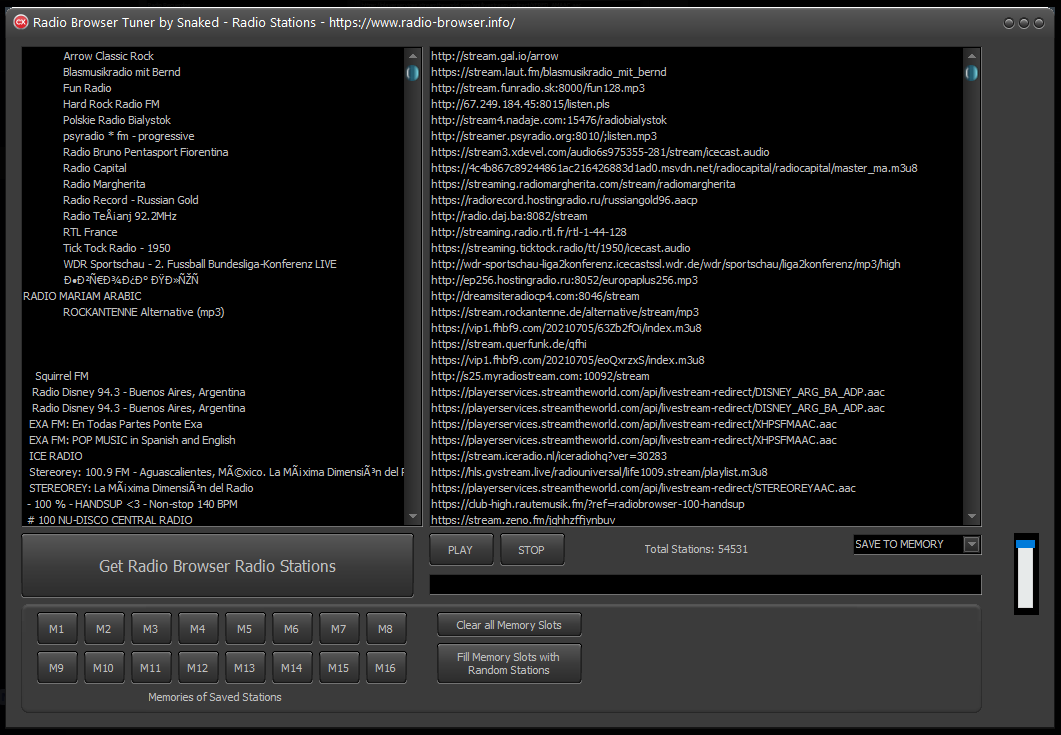
Task: Click URL list scroll-up arrow
Action: point(972,55)
